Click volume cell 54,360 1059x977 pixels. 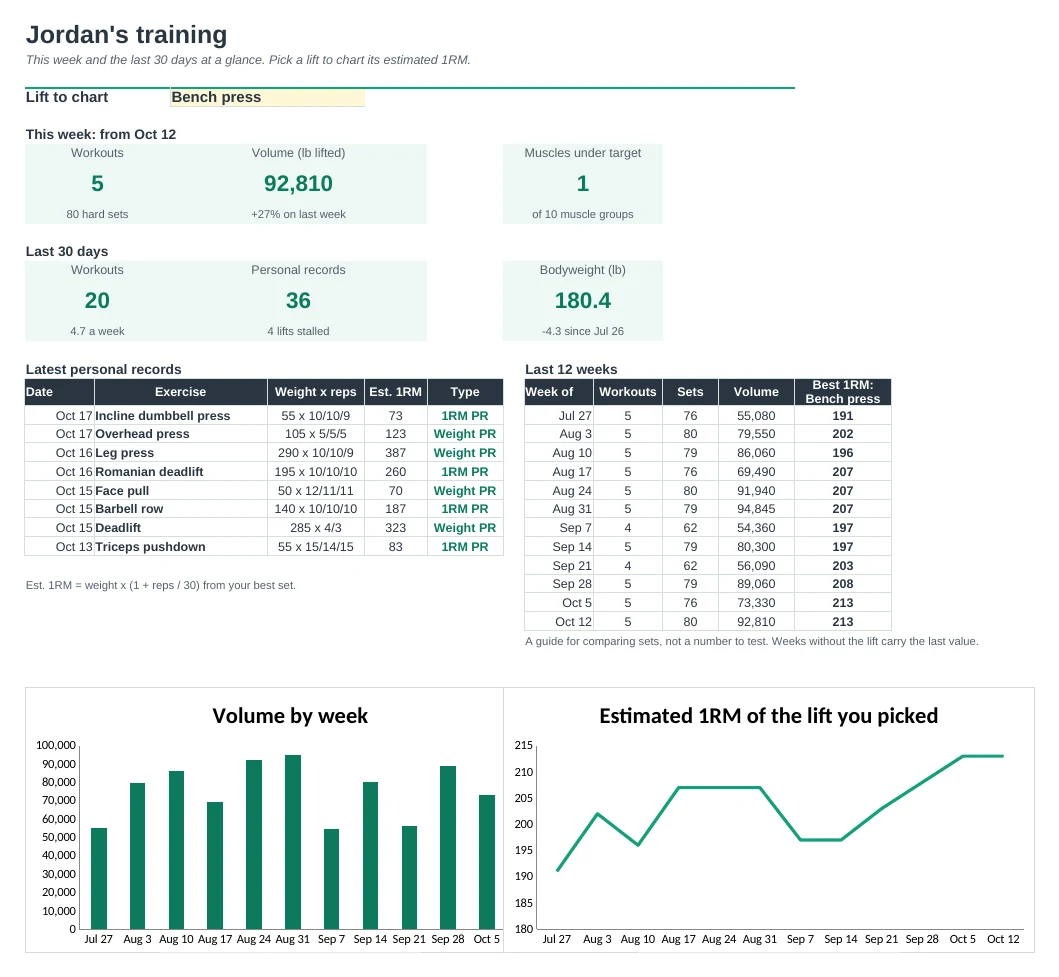coord(756,528)
